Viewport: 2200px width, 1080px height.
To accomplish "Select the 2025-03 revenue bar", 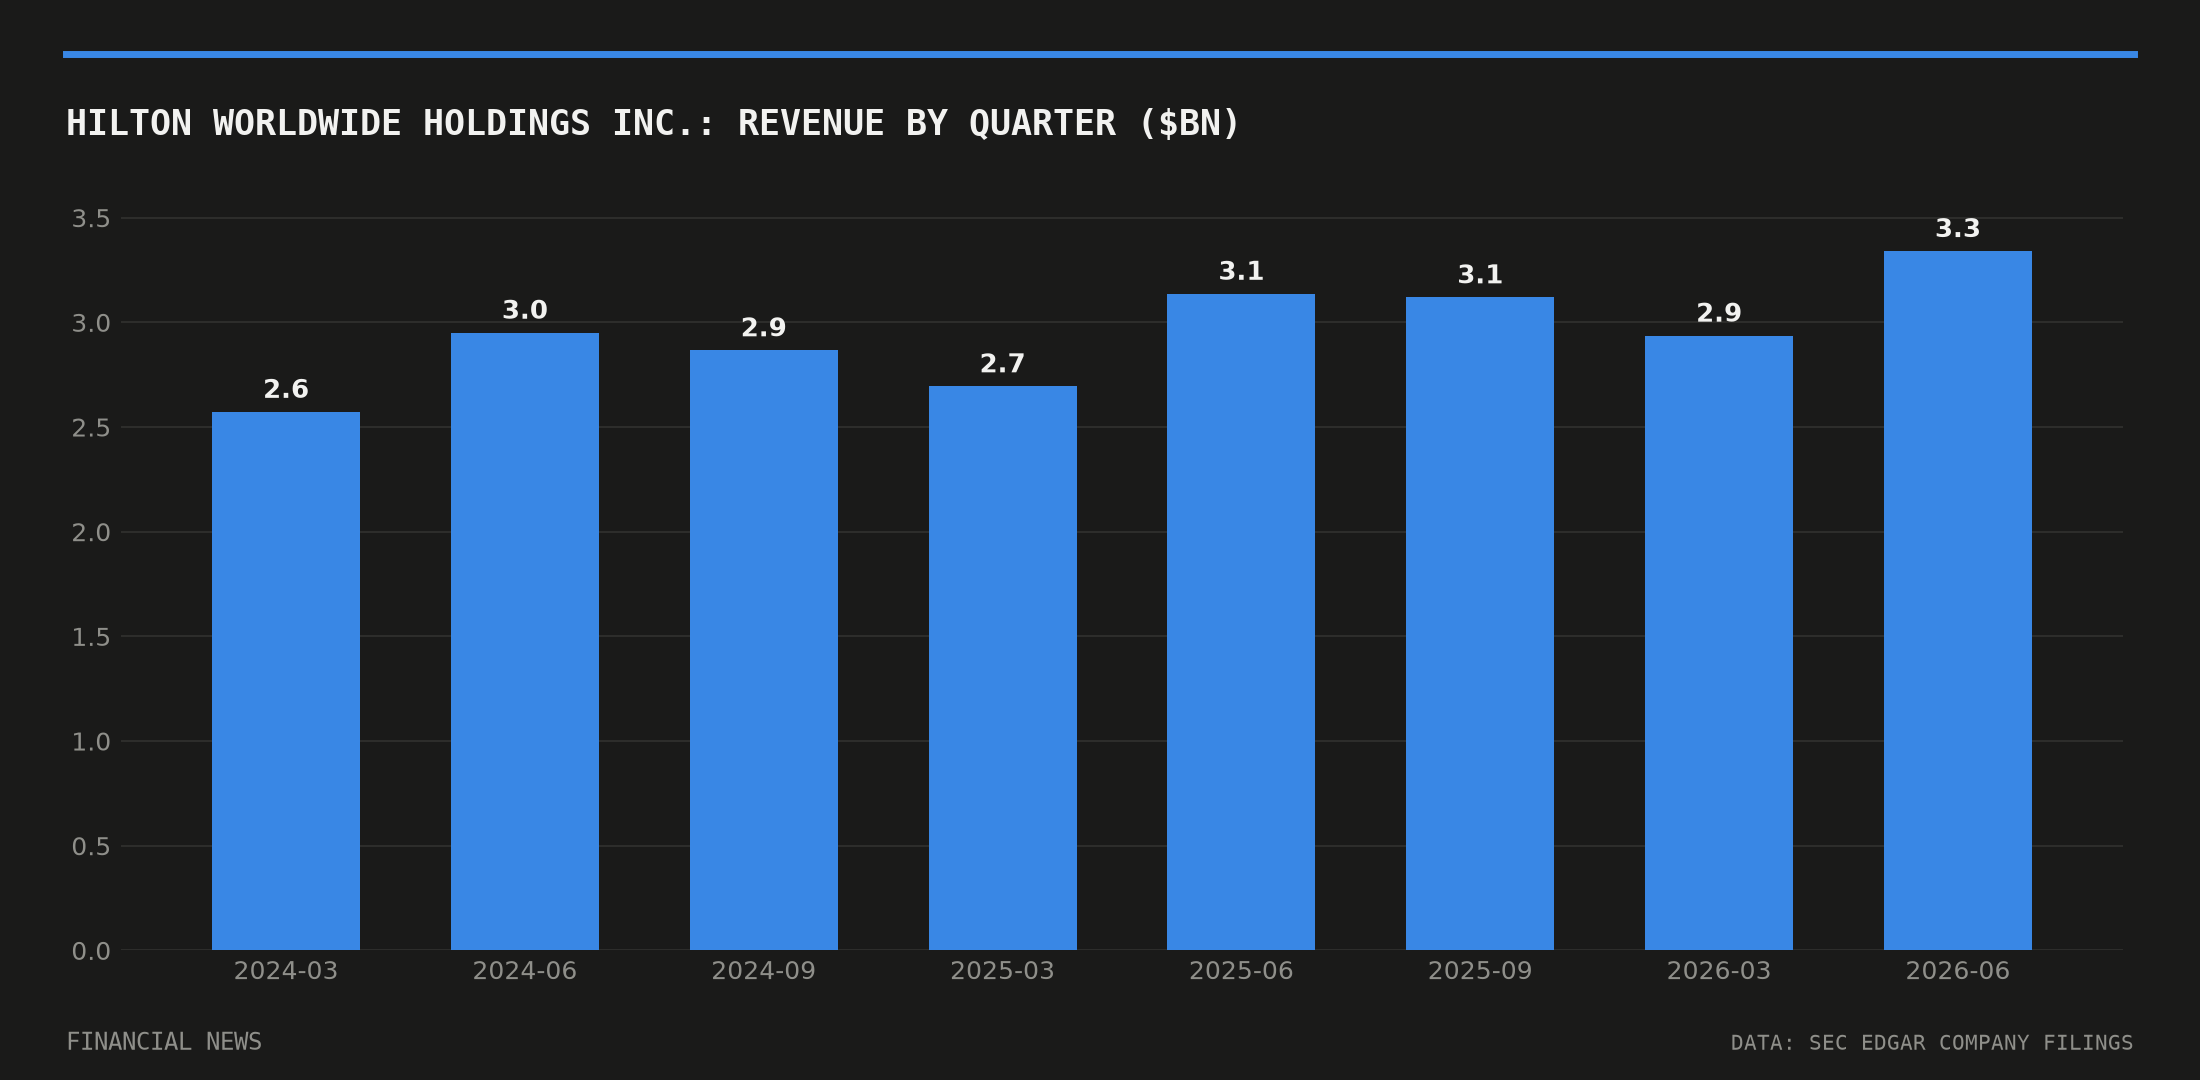I will (x=1003, y=668).
